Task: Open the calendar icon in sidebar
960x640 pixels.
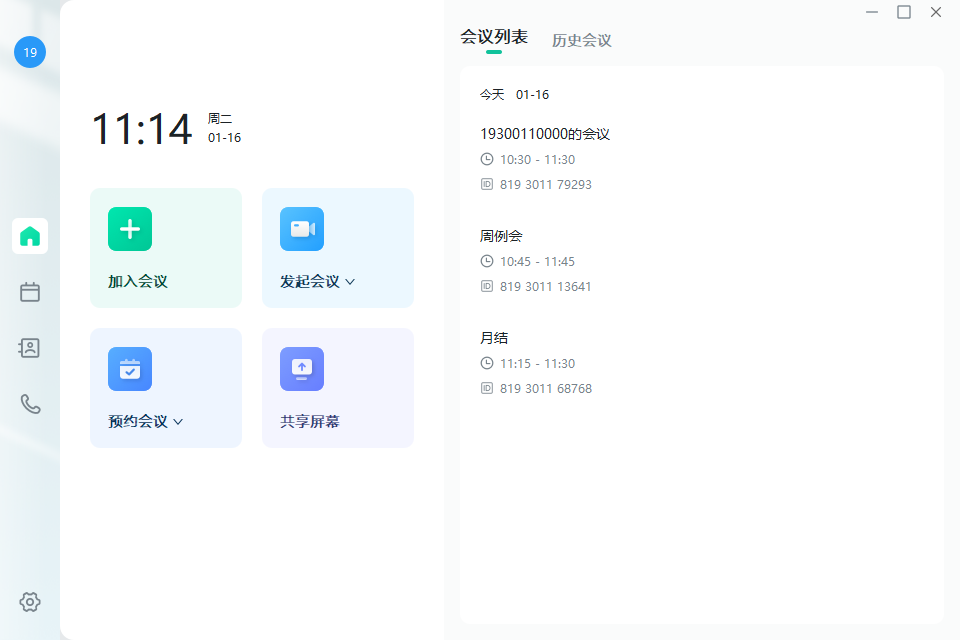Action: click(30, 292)
